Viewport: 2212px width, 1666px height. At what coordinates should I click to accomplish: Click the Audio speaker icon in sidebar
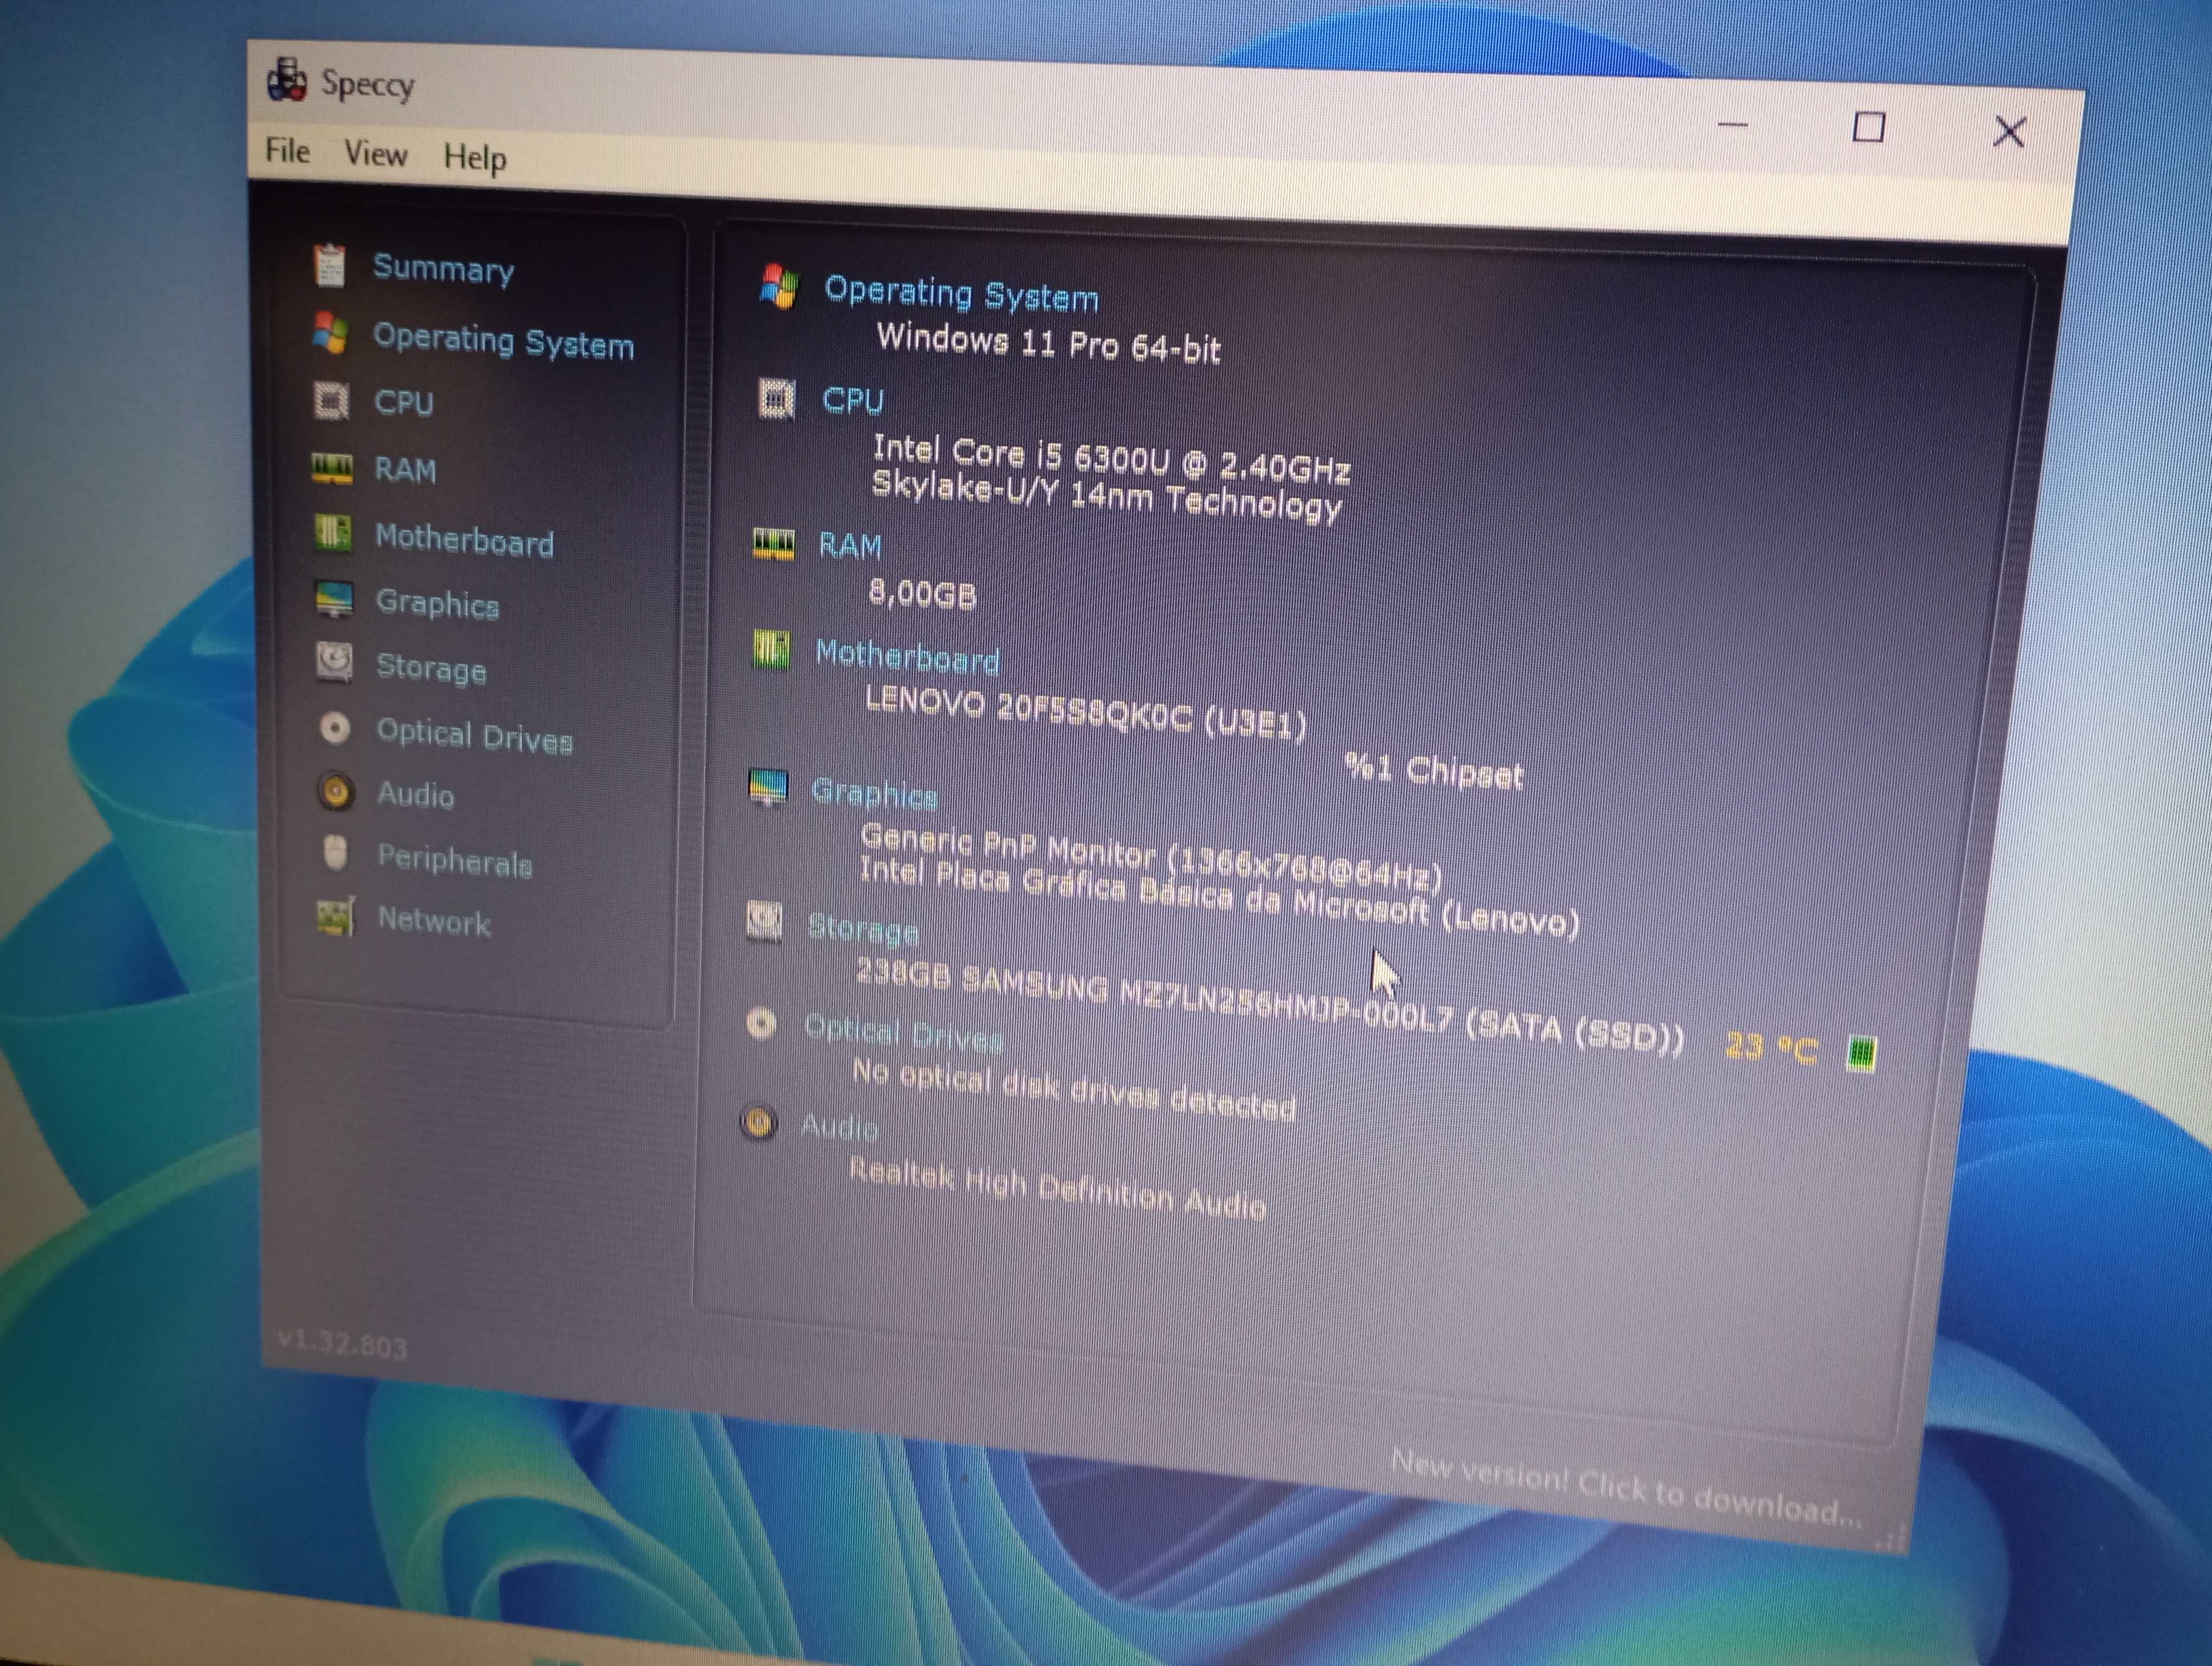coord(336,791)
